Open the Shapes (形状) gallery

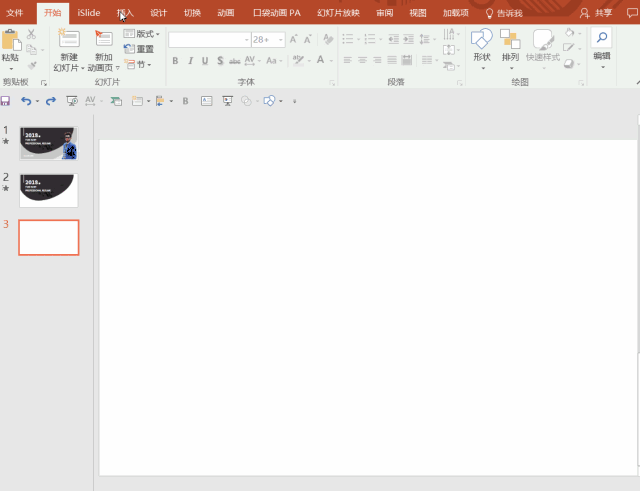pyautogui.click(x=482, y=49)
